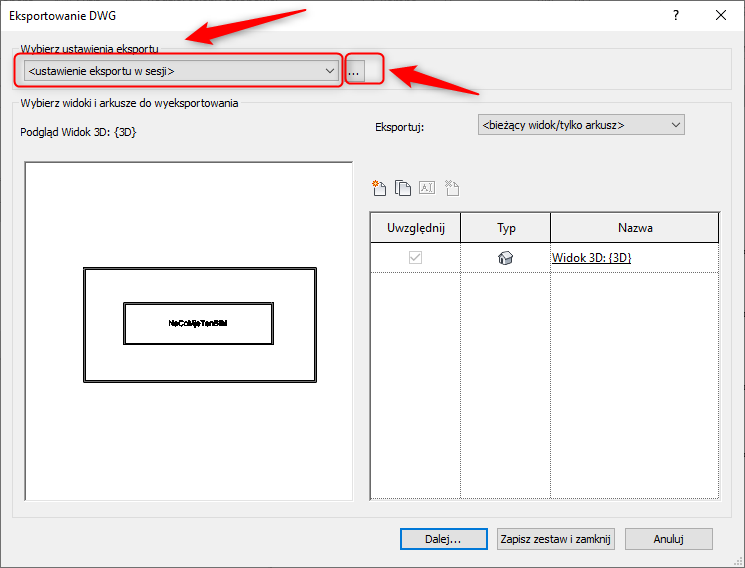Click the duplicate set icon
745x568 pixels.
[403, 188]
